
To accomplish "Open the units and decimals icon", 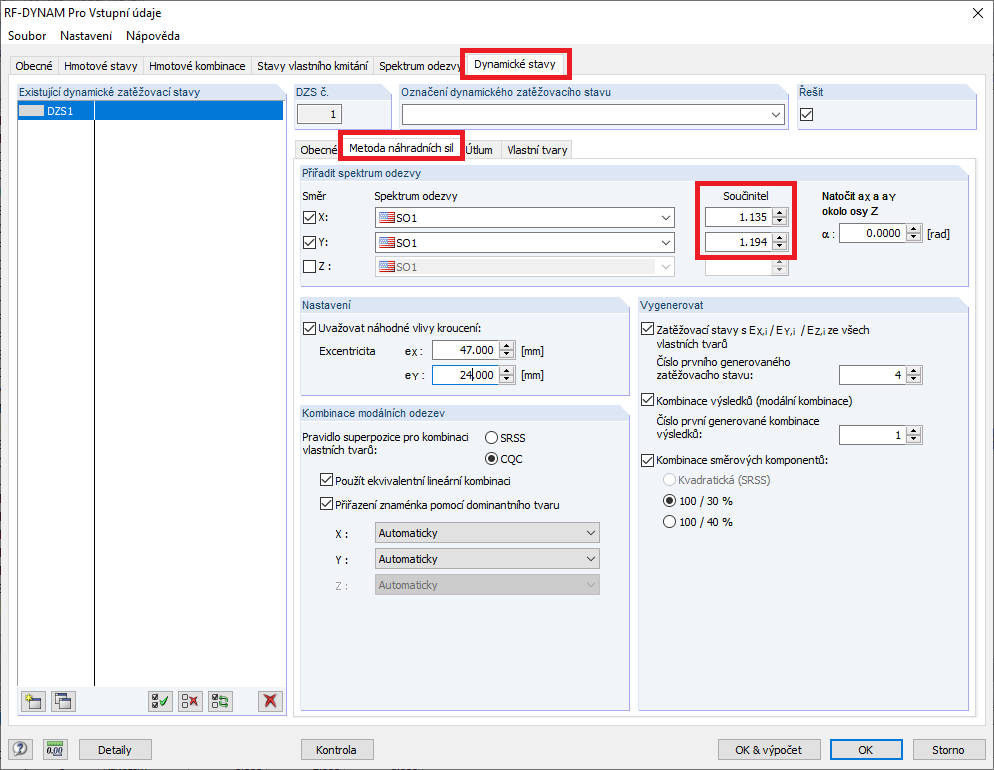I will pyautogui.click(x=55, y=750).
